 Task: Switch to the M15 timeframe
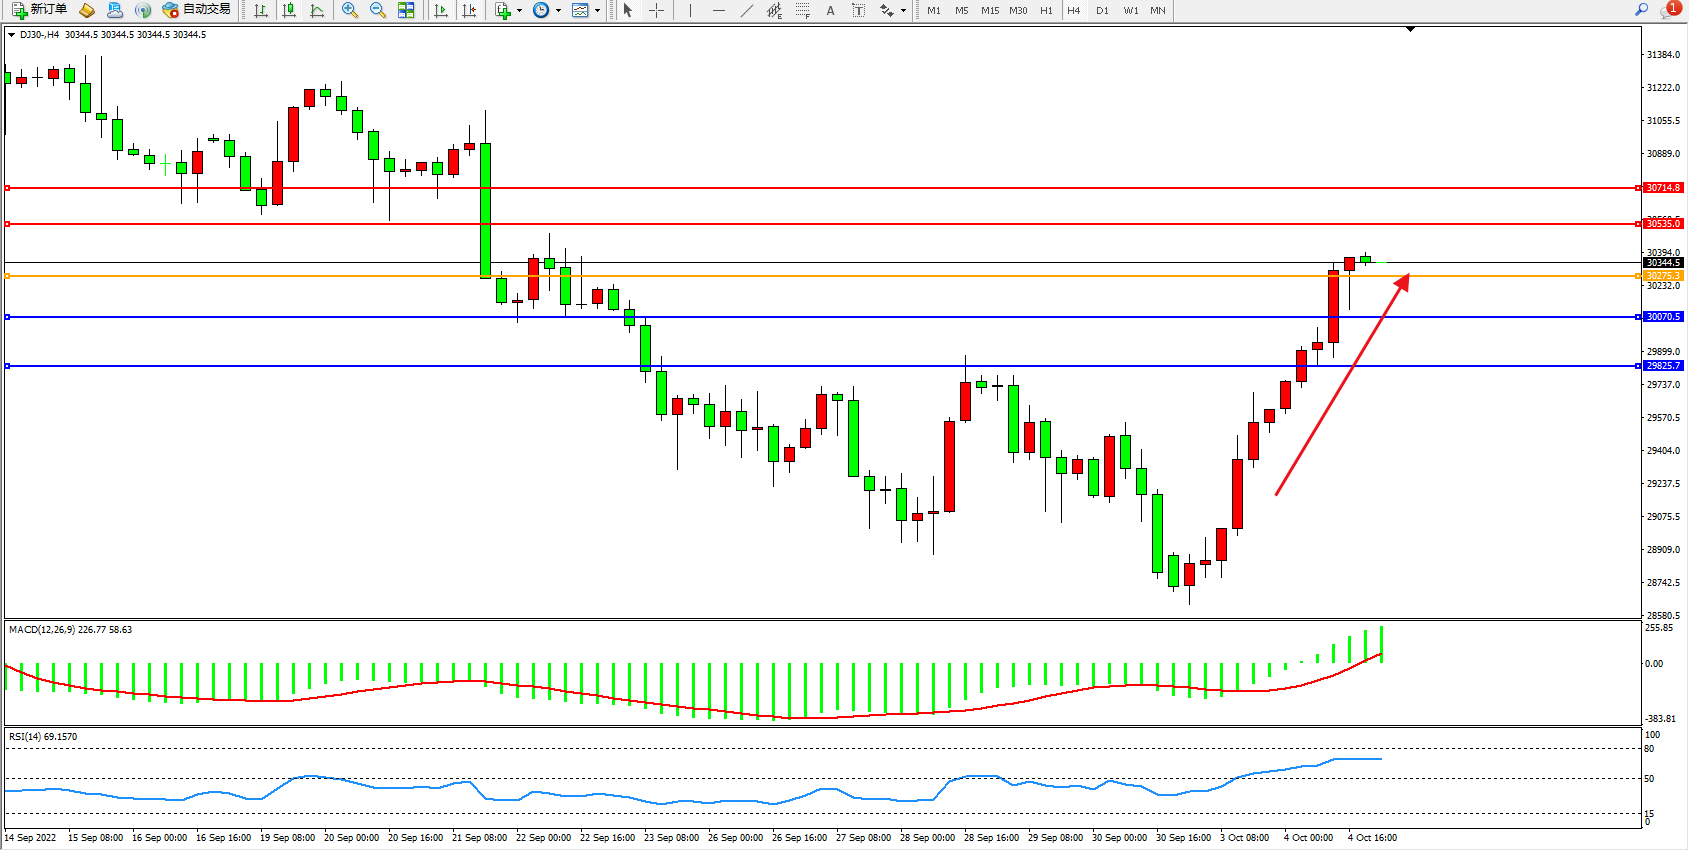point(989,10)
